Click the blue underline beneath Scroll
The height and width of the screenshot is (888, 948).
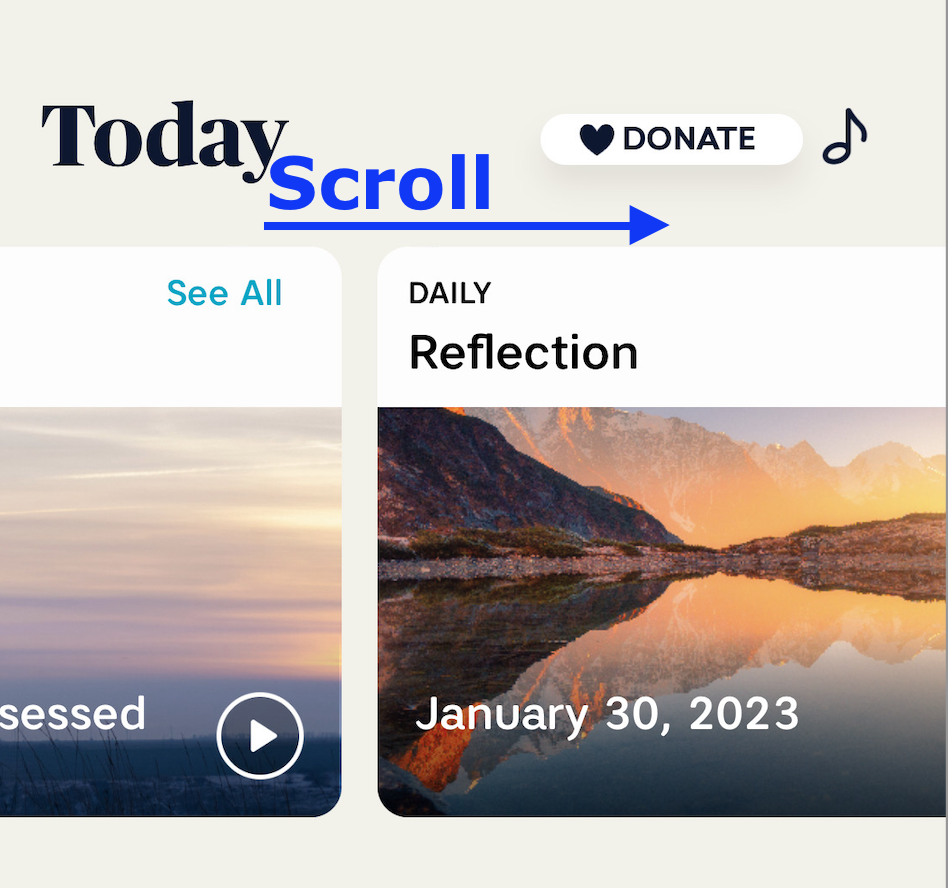pos(446,225)
